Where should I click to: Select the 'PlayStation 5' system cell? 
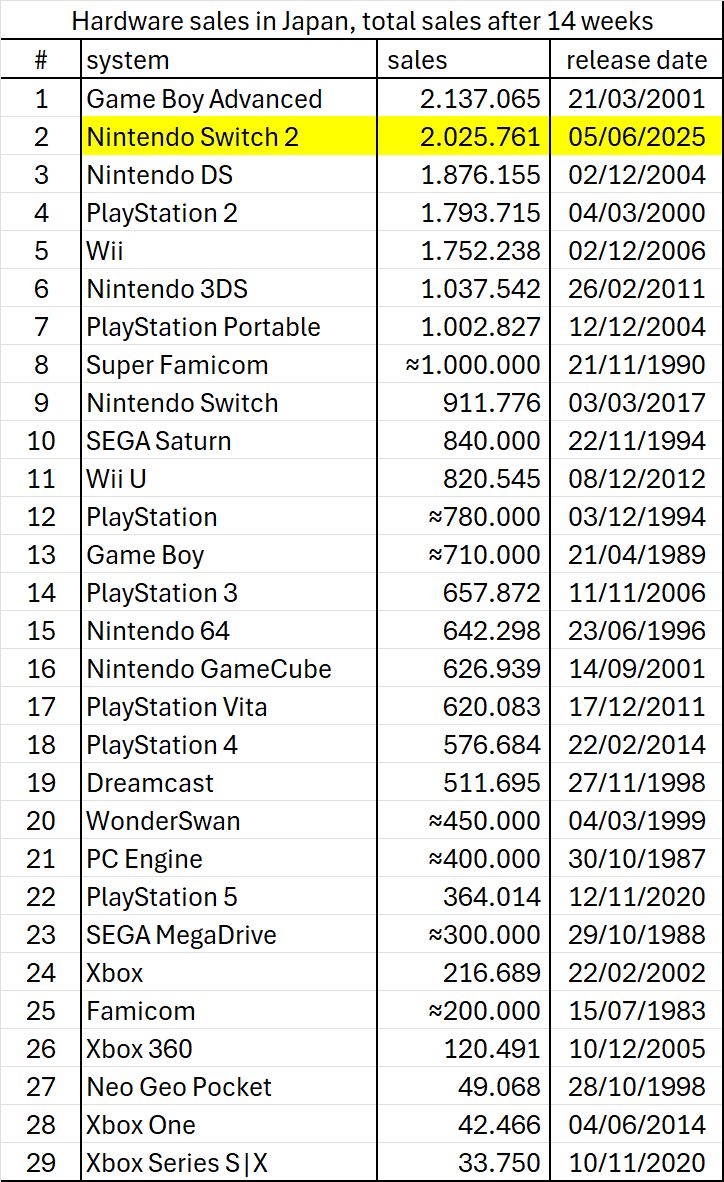229,896
